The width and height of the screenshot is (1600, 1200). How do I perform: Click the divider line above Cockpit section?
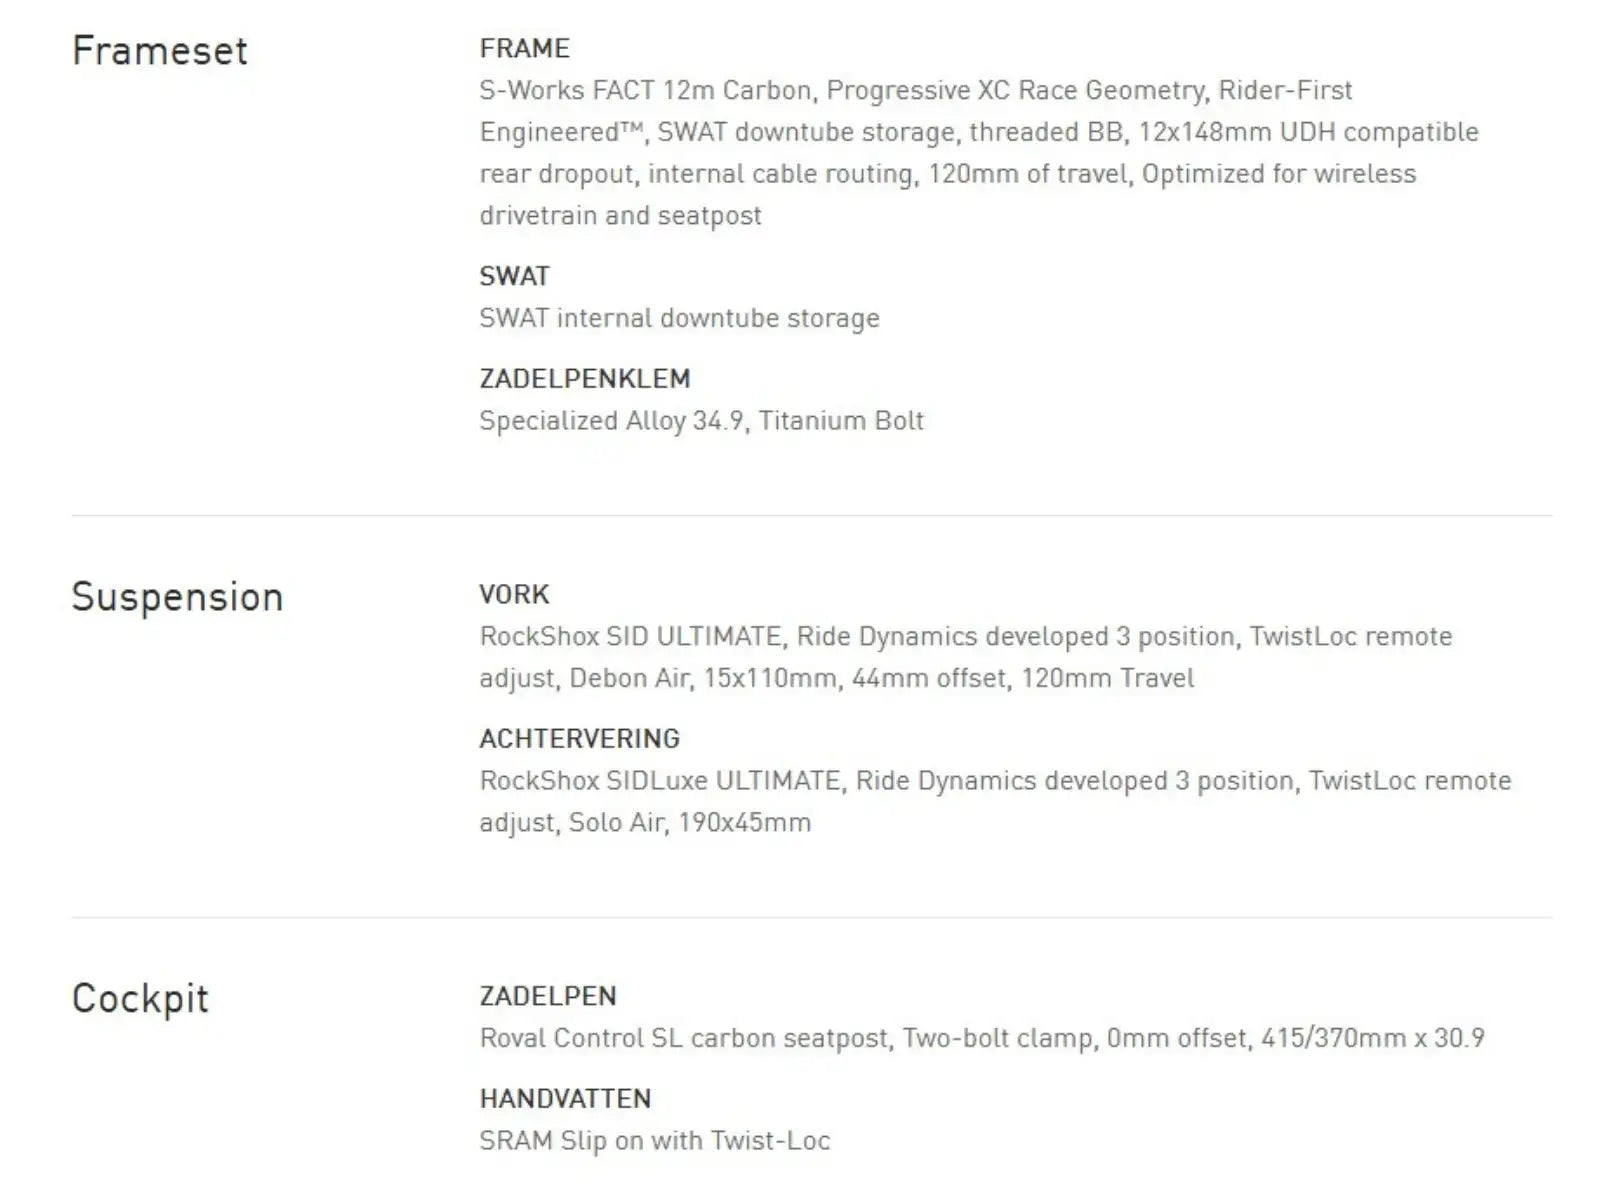coord(812,918)
